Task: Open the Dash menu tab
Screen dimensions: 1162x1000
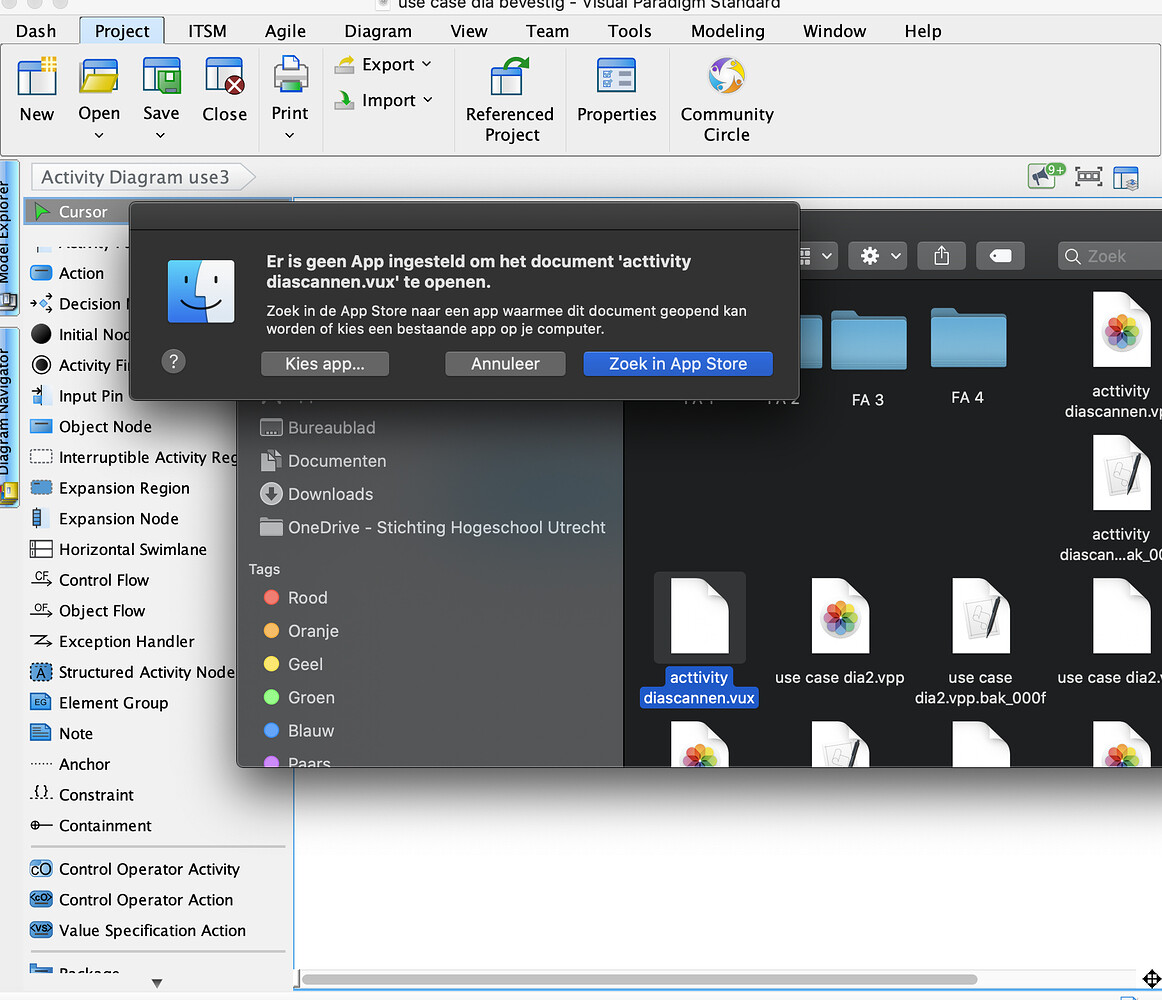Action: point(36,31)
